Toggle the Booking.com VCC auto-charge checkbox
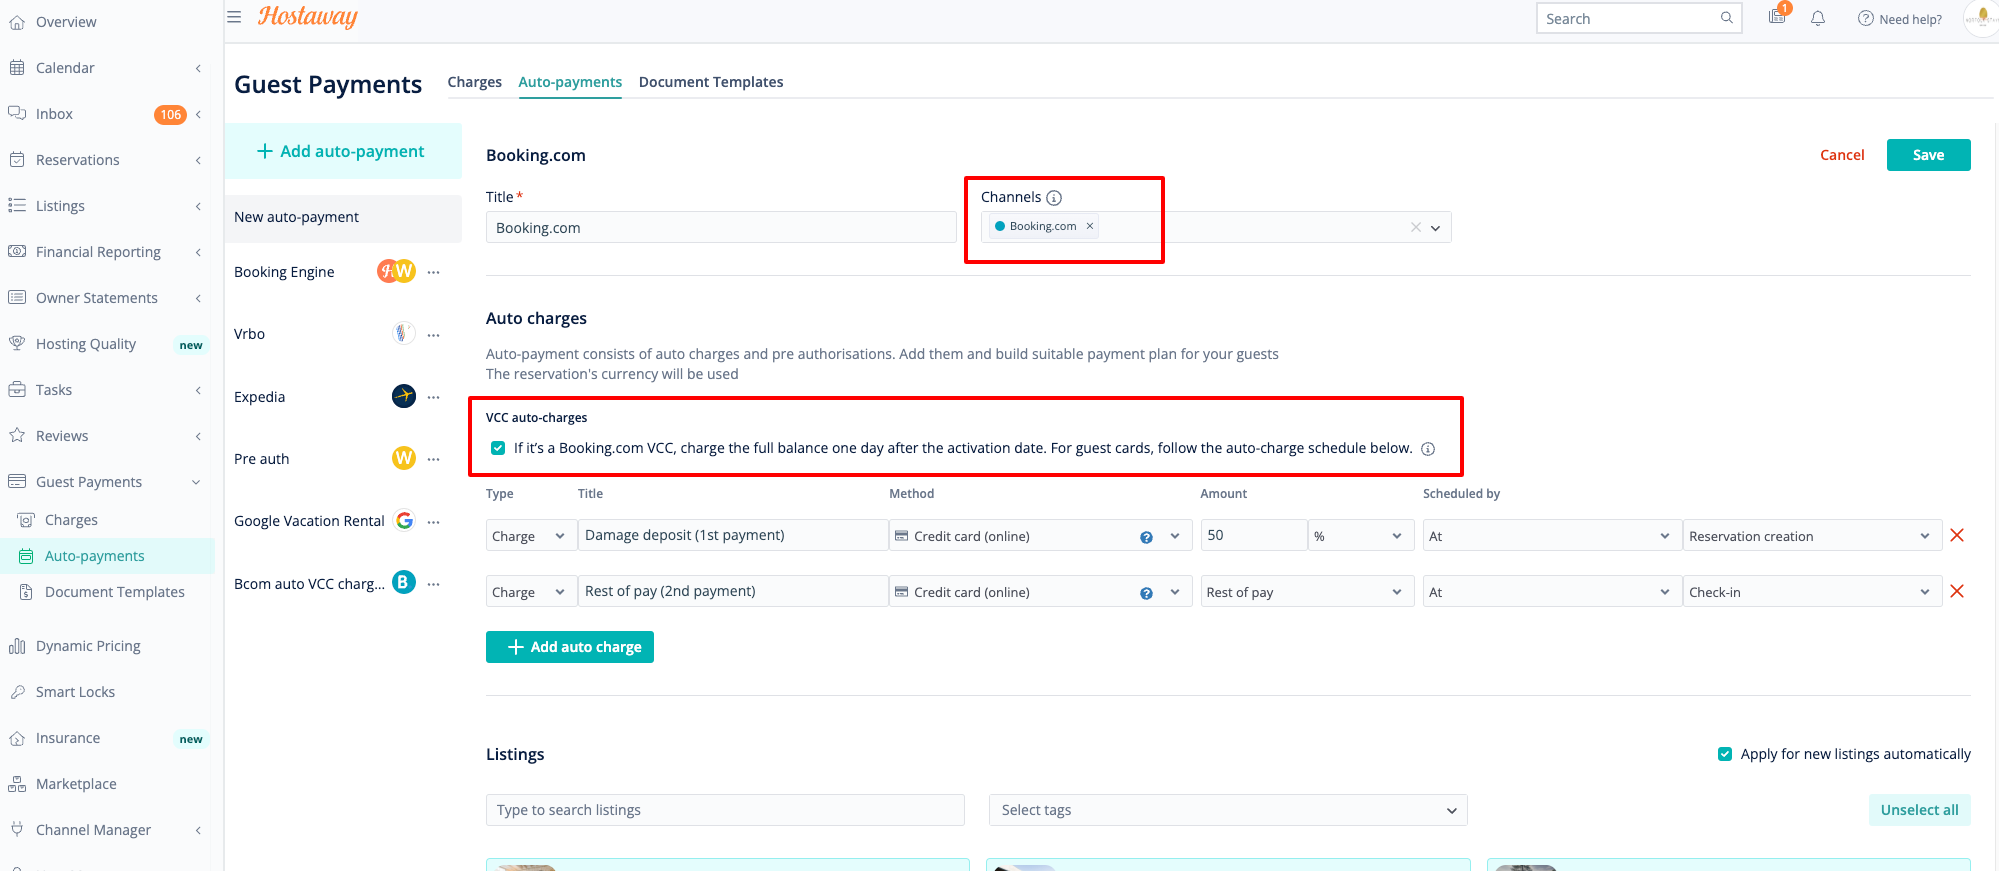The height and width of the screenshot is (871, 1999). tap(498, 448)
